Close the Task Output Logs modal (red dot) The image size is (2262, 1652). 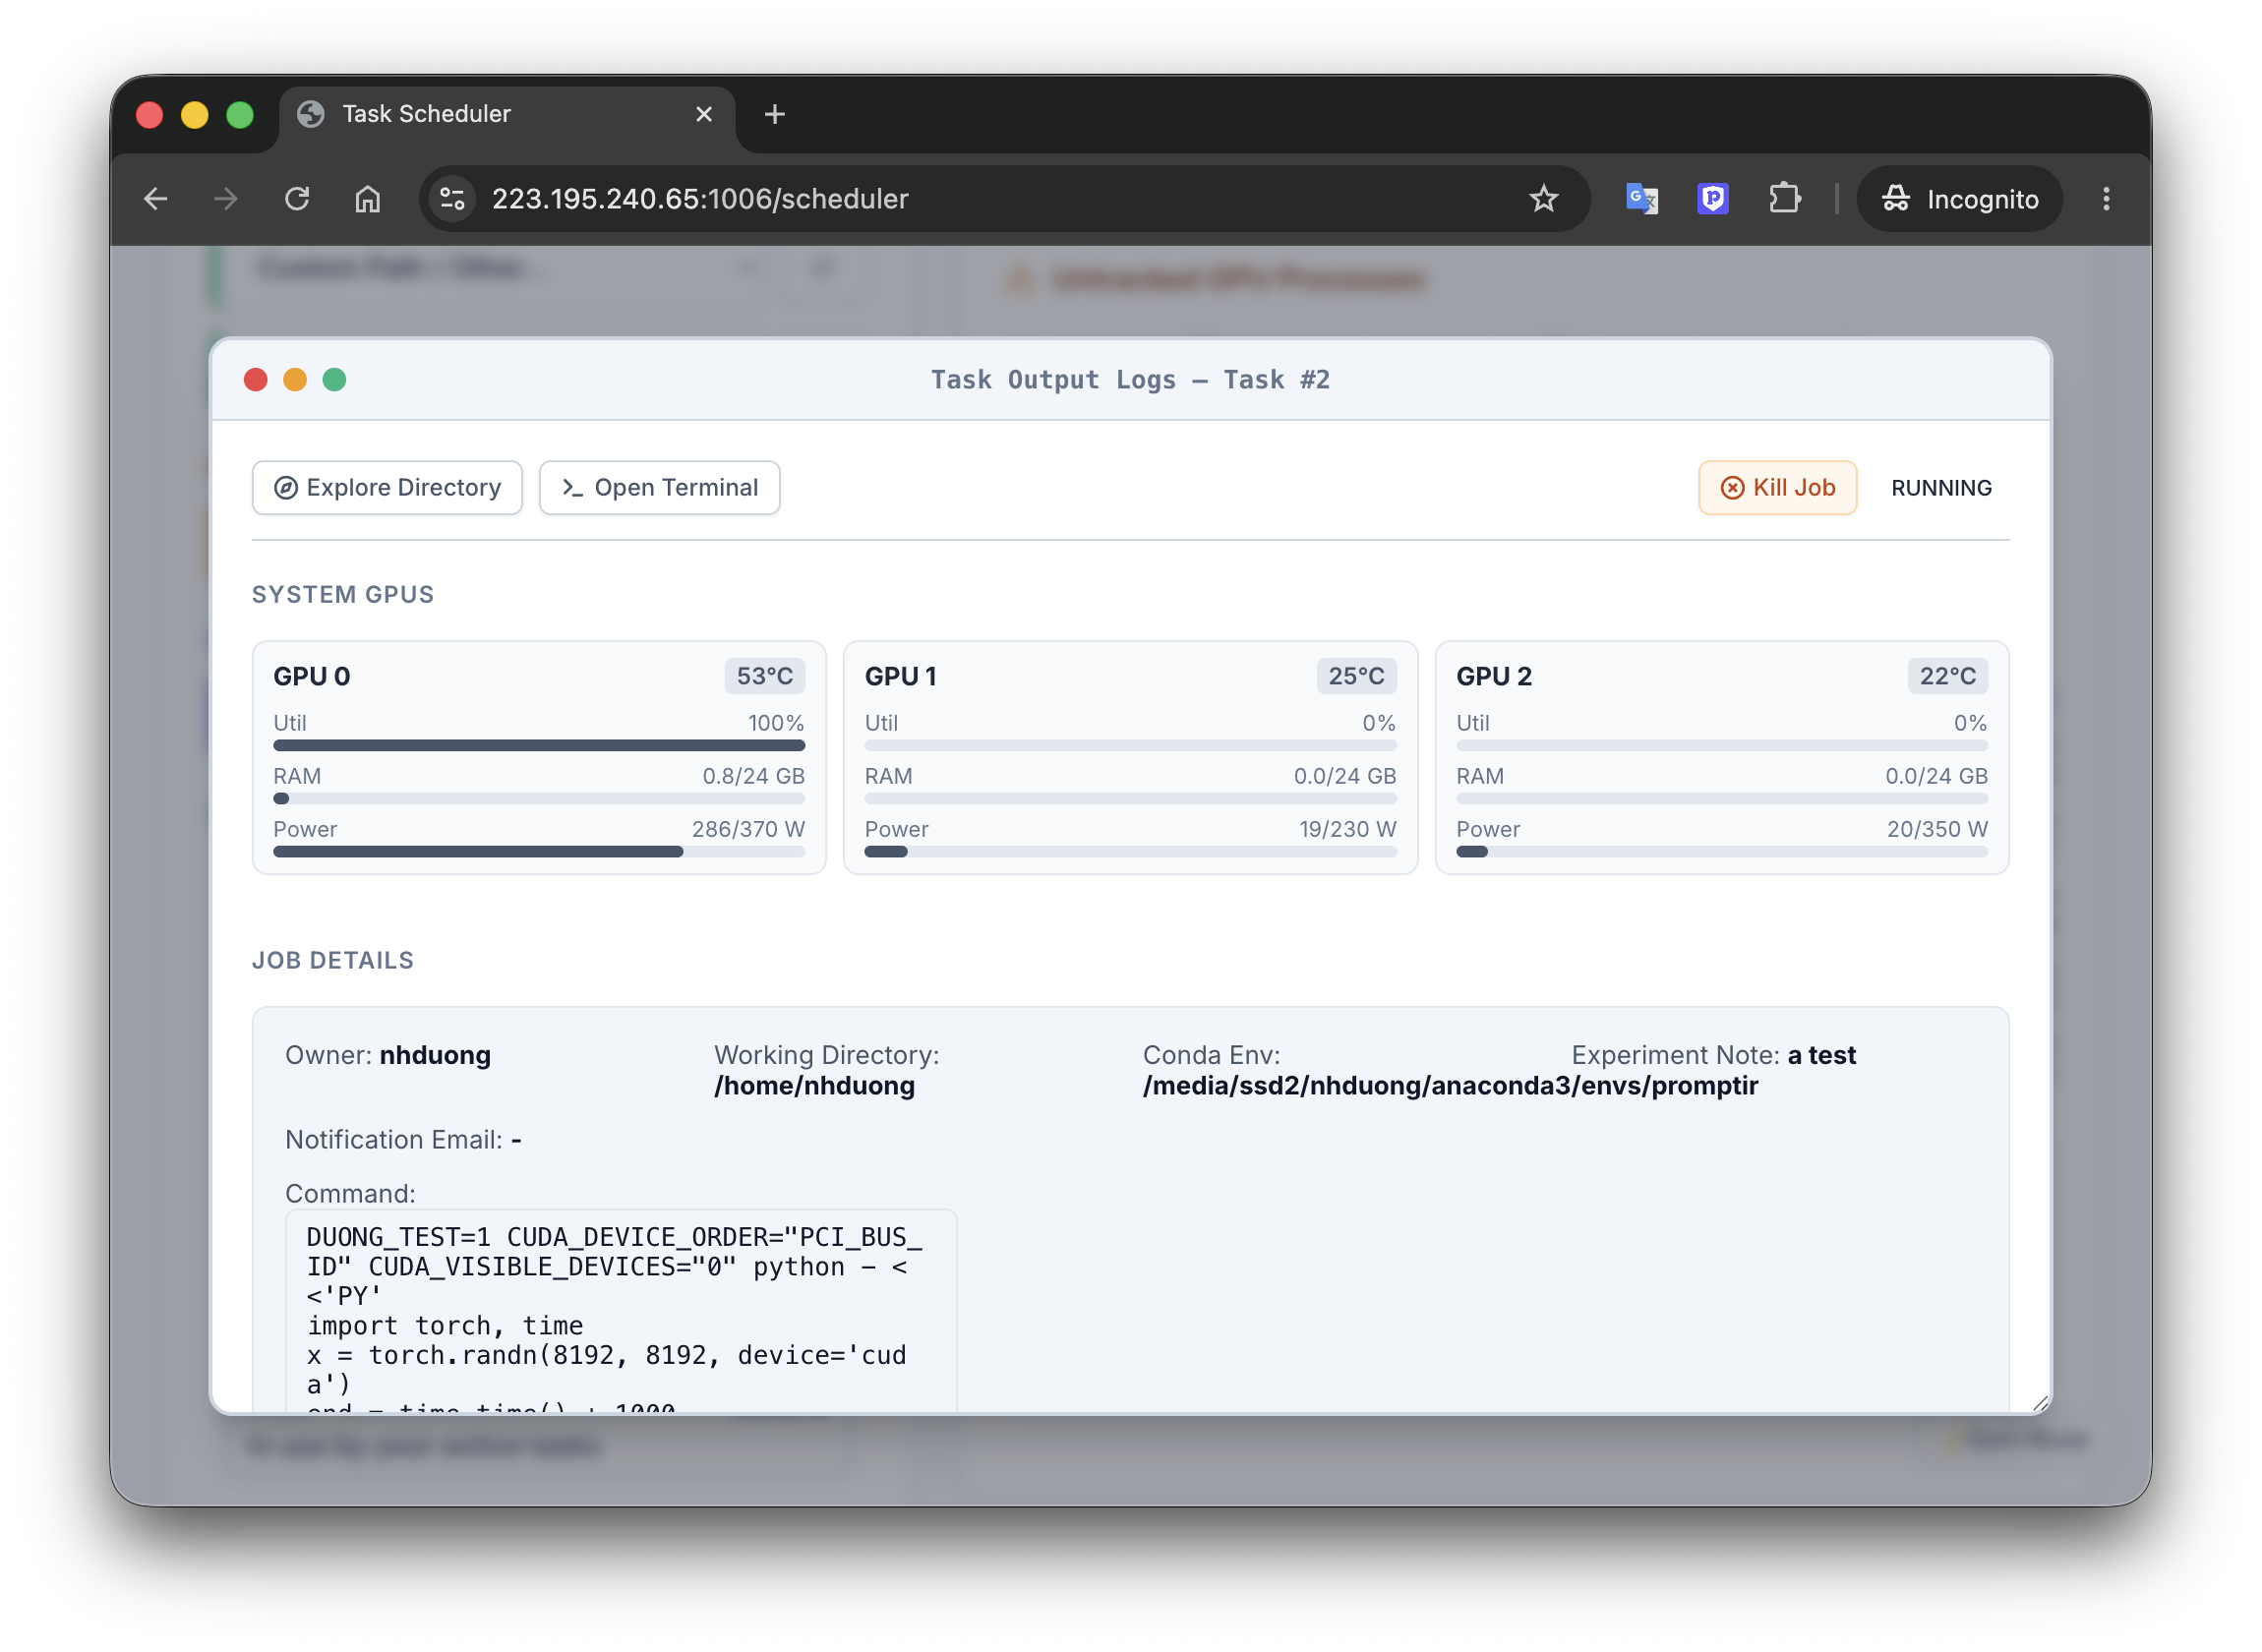pyautogui.click(x=256, y=380)
